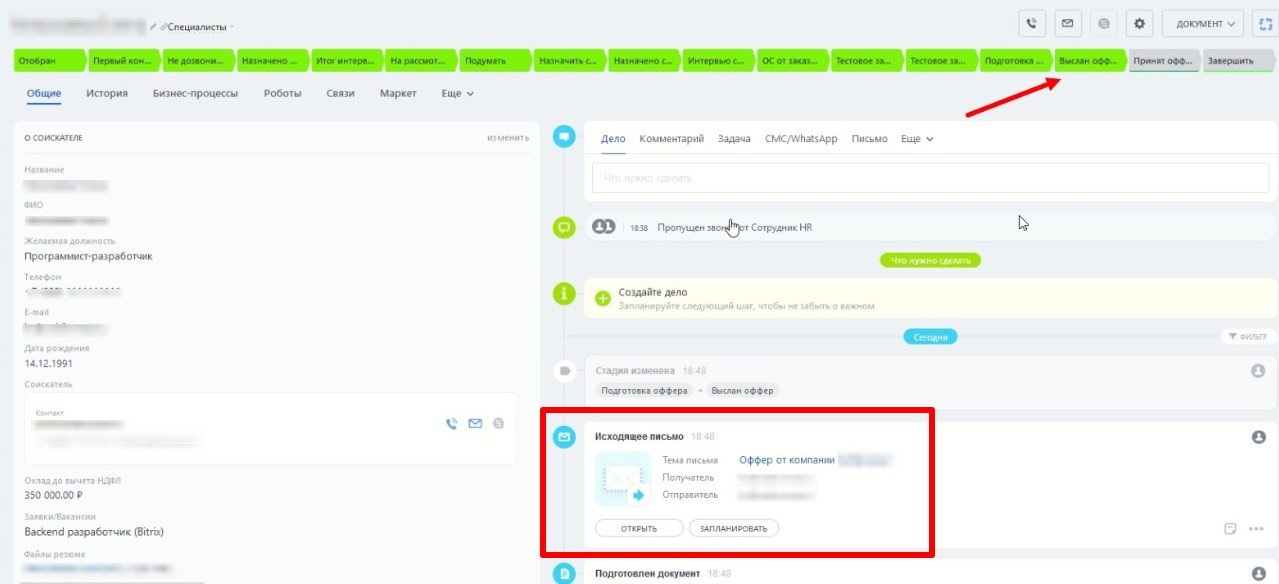Select the СМС/WhatsApp timeline tab

[x=801, y=139]
